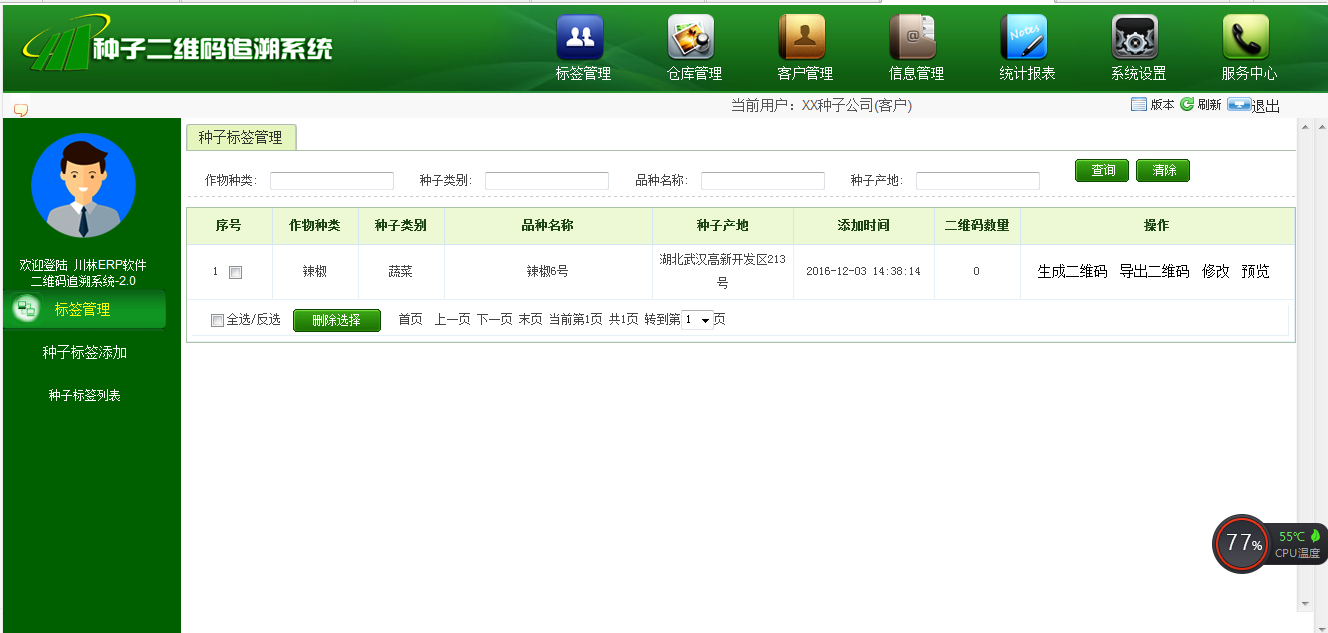Switch to the 种子标签管理 tab

241,135
